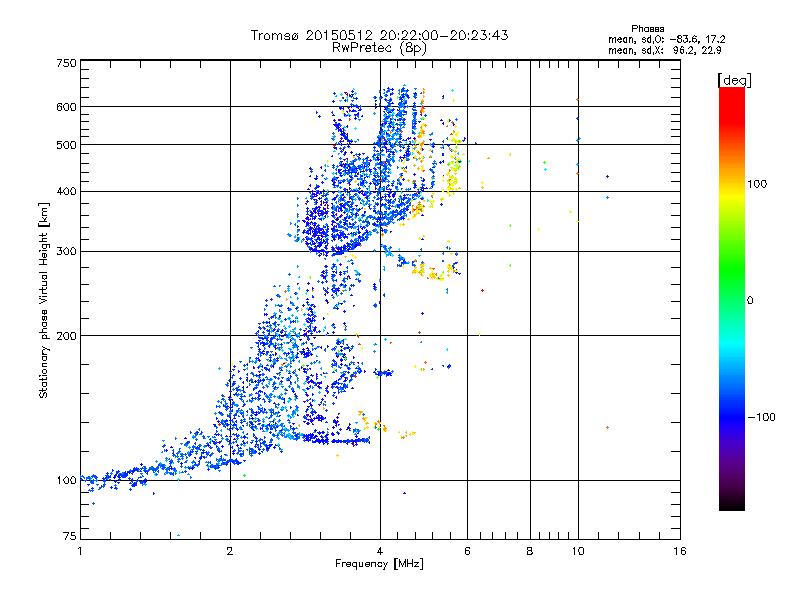Screen dimensions: 800x600
Task: Click the '[deg]' colorbar unit label
Action: tap(734, 80)
